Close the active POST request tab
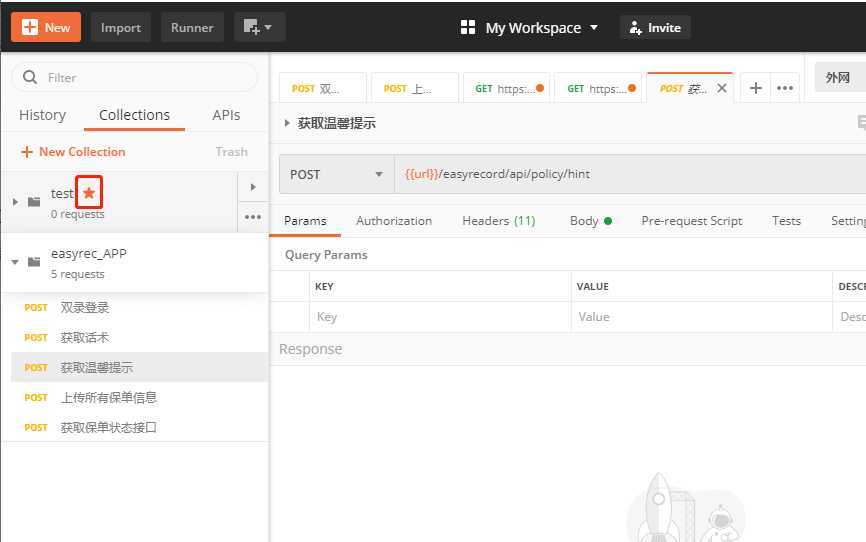 pyautogui.click(x=721, y=88)
